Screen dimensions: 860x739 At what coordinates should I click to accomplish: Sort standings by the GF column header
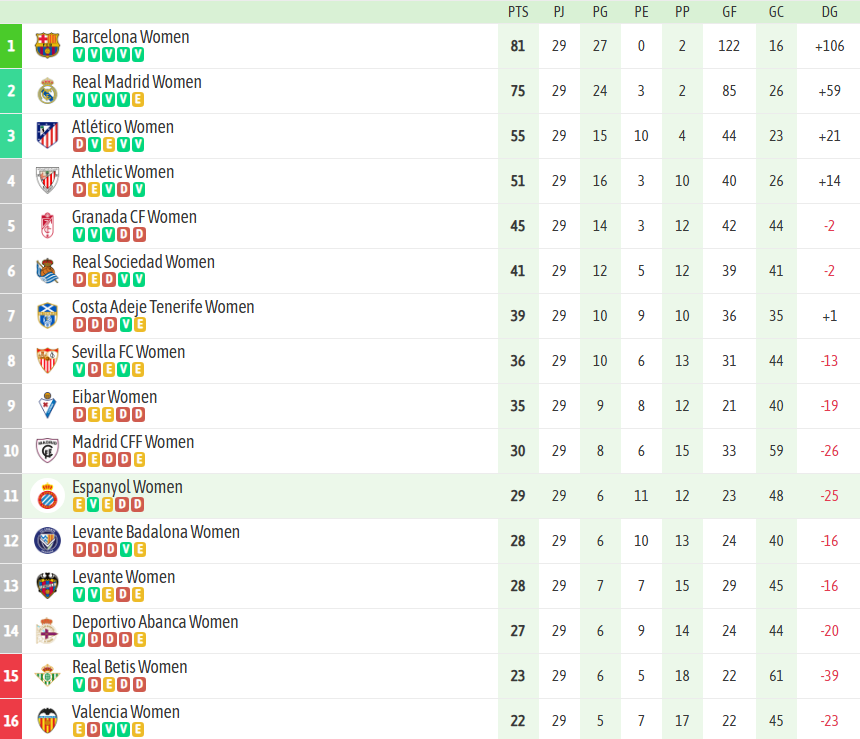(x=729, y=11)
